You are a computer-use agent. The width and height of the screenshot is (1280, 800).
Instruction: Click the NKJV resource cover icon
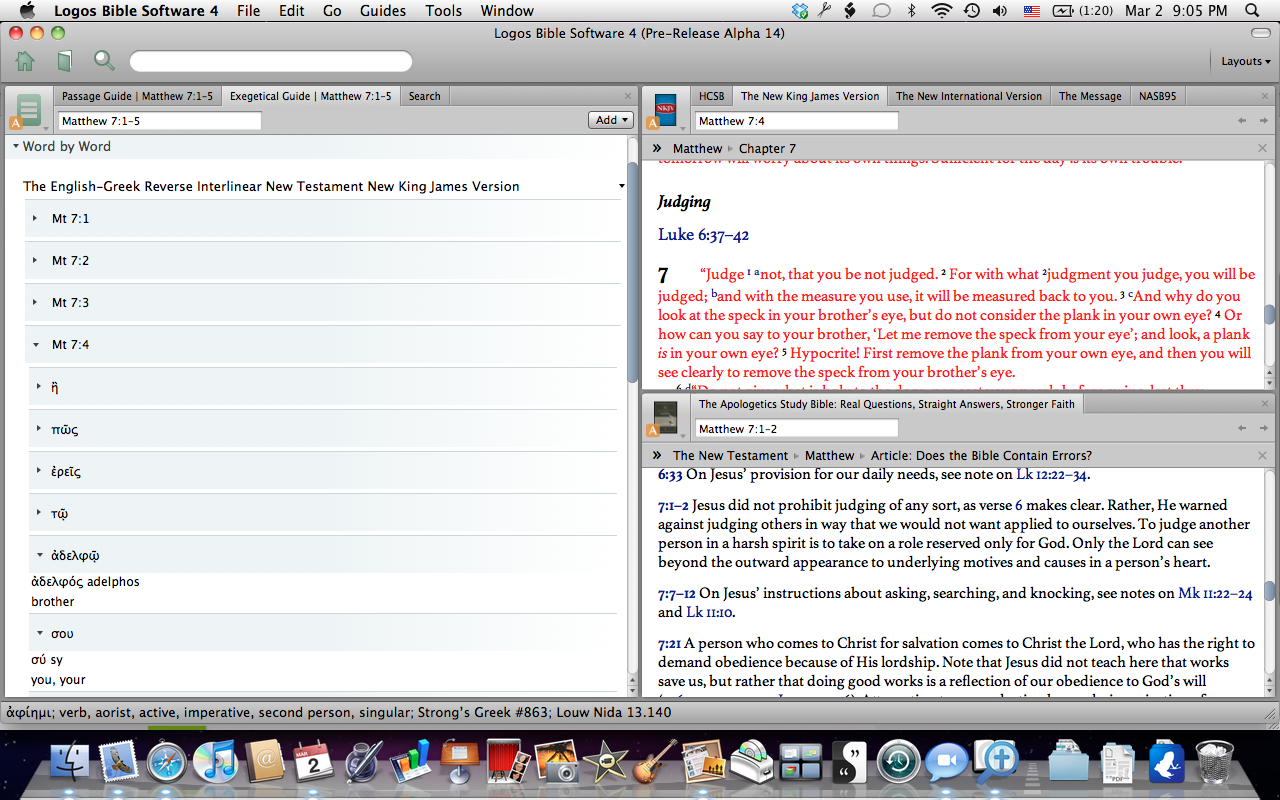664,110
